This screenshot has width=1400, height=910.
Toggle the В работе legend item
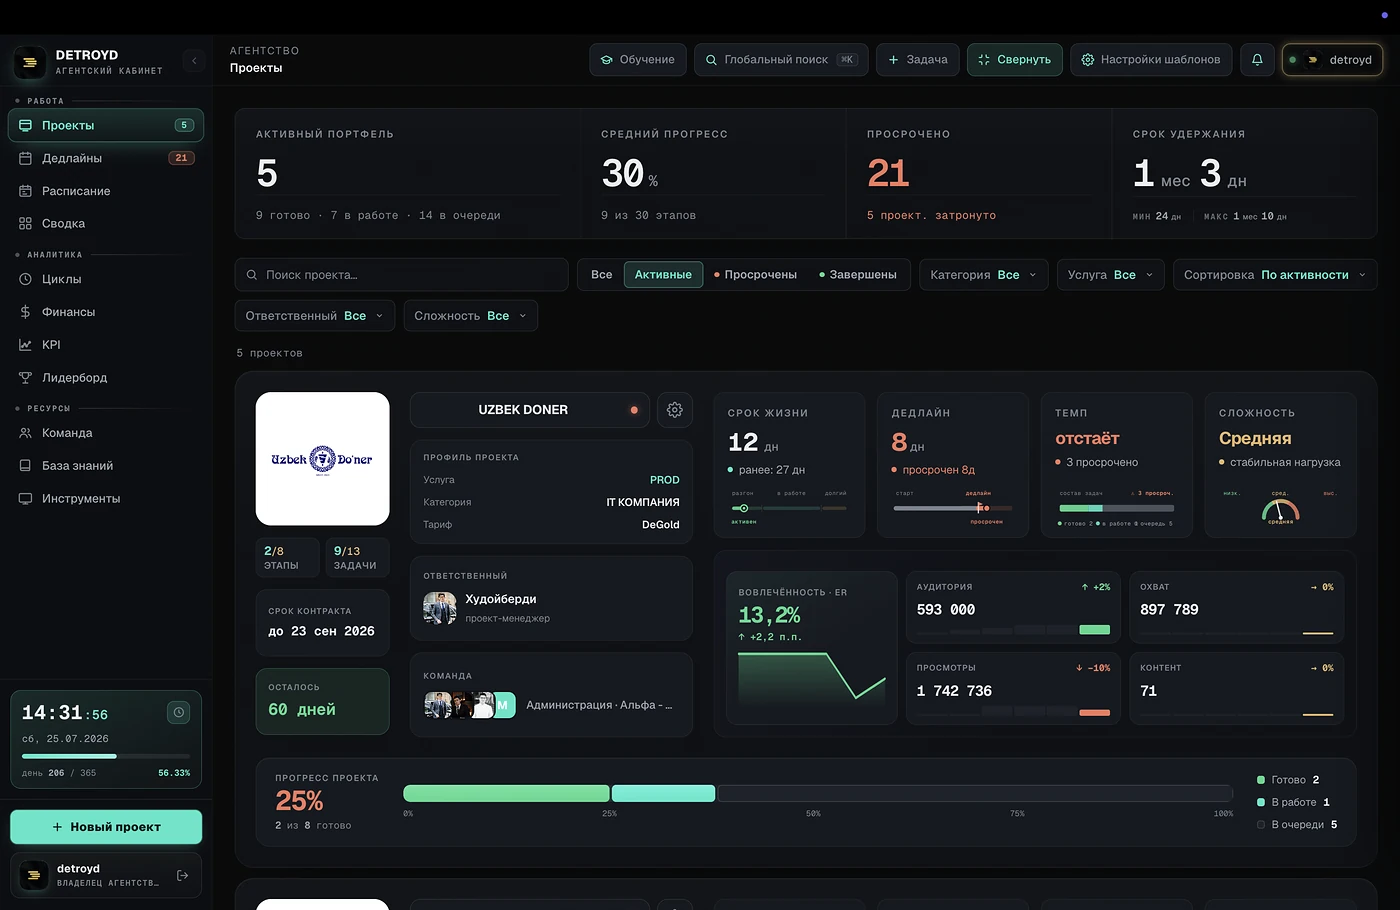[1293, 802]
